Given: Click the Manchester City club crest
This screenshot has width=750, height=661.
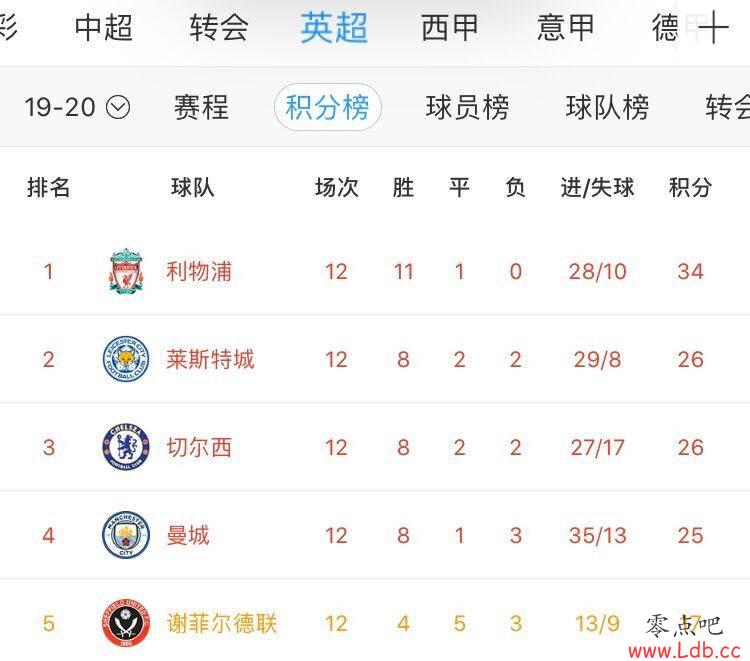Looking at the screenshot, I should pos(126,535).
